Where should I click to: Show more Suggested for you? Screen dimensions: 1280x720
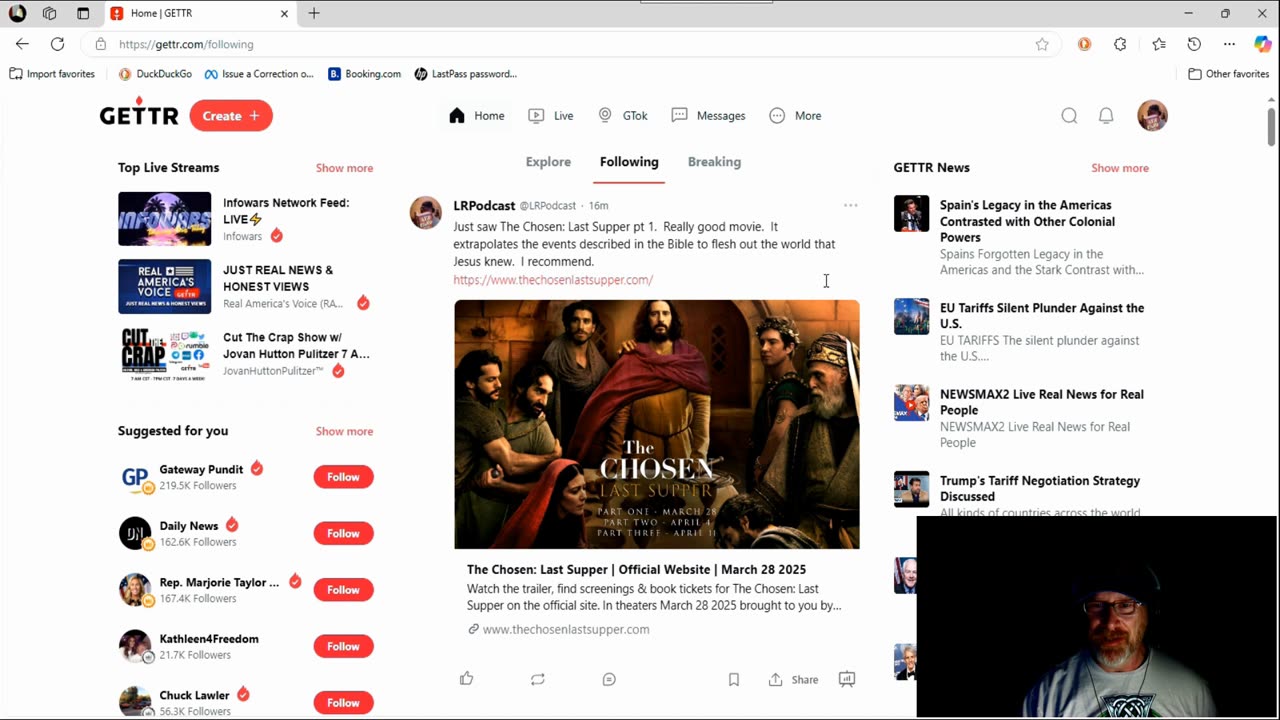pyautogui.click(x=344, y=431)
